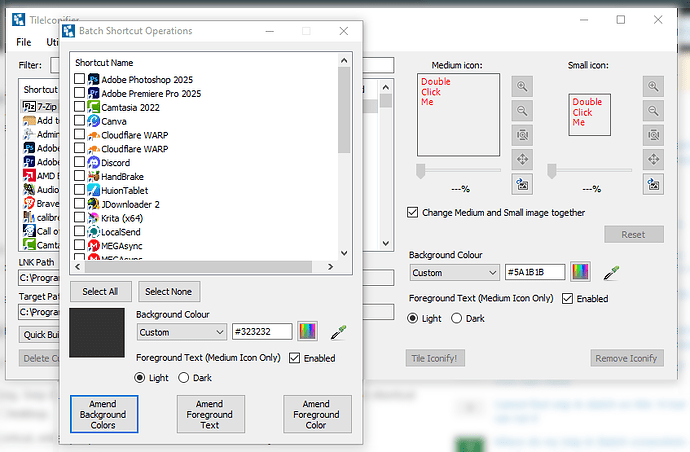Viewport: 690px width, 452px height.
Task: Click the Discord icon in the list
Action: pyautogui.click(x=93, y=162)
